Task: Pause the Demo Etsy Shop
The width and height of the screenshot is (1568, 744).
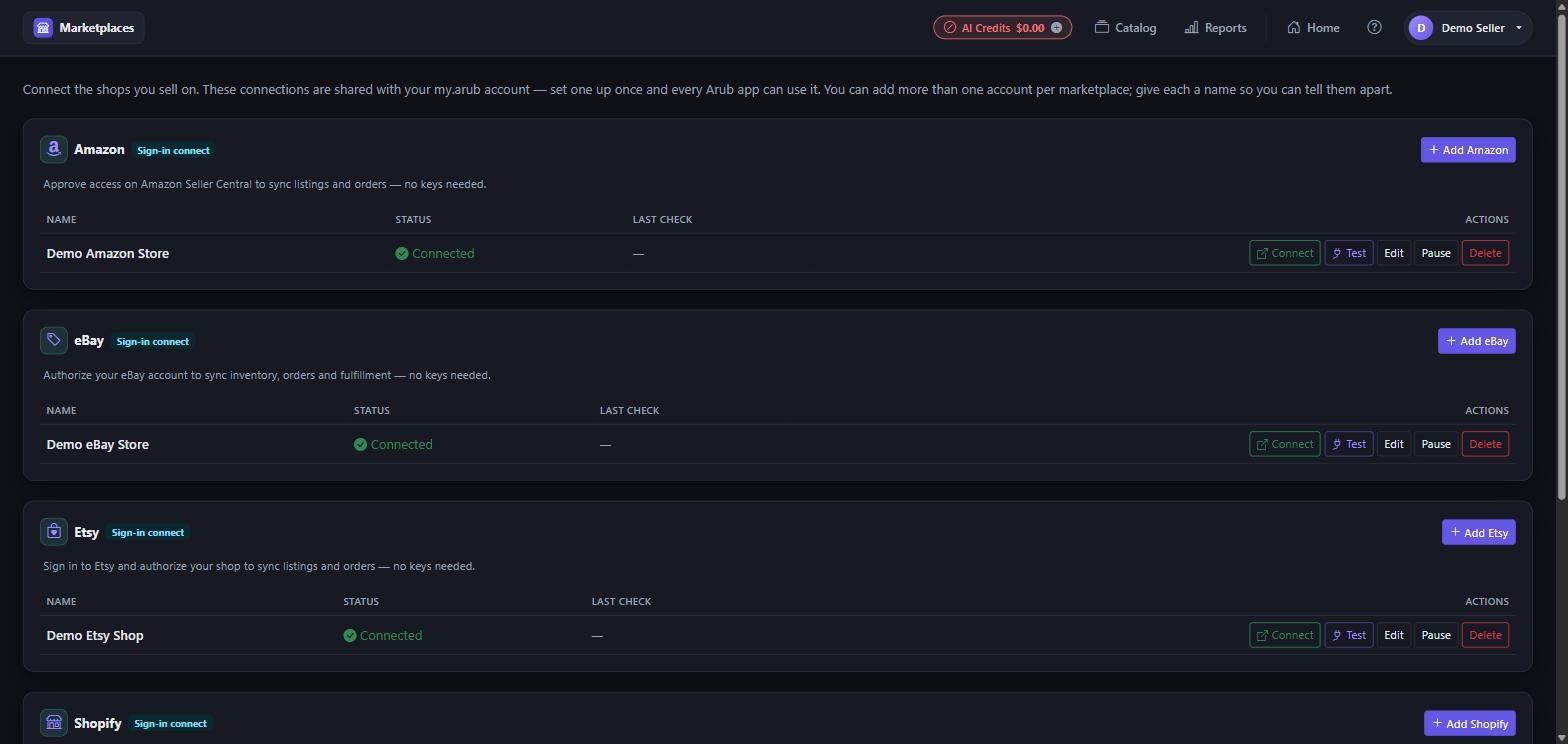Action: pyautogui.click(x=1436, y=635)
